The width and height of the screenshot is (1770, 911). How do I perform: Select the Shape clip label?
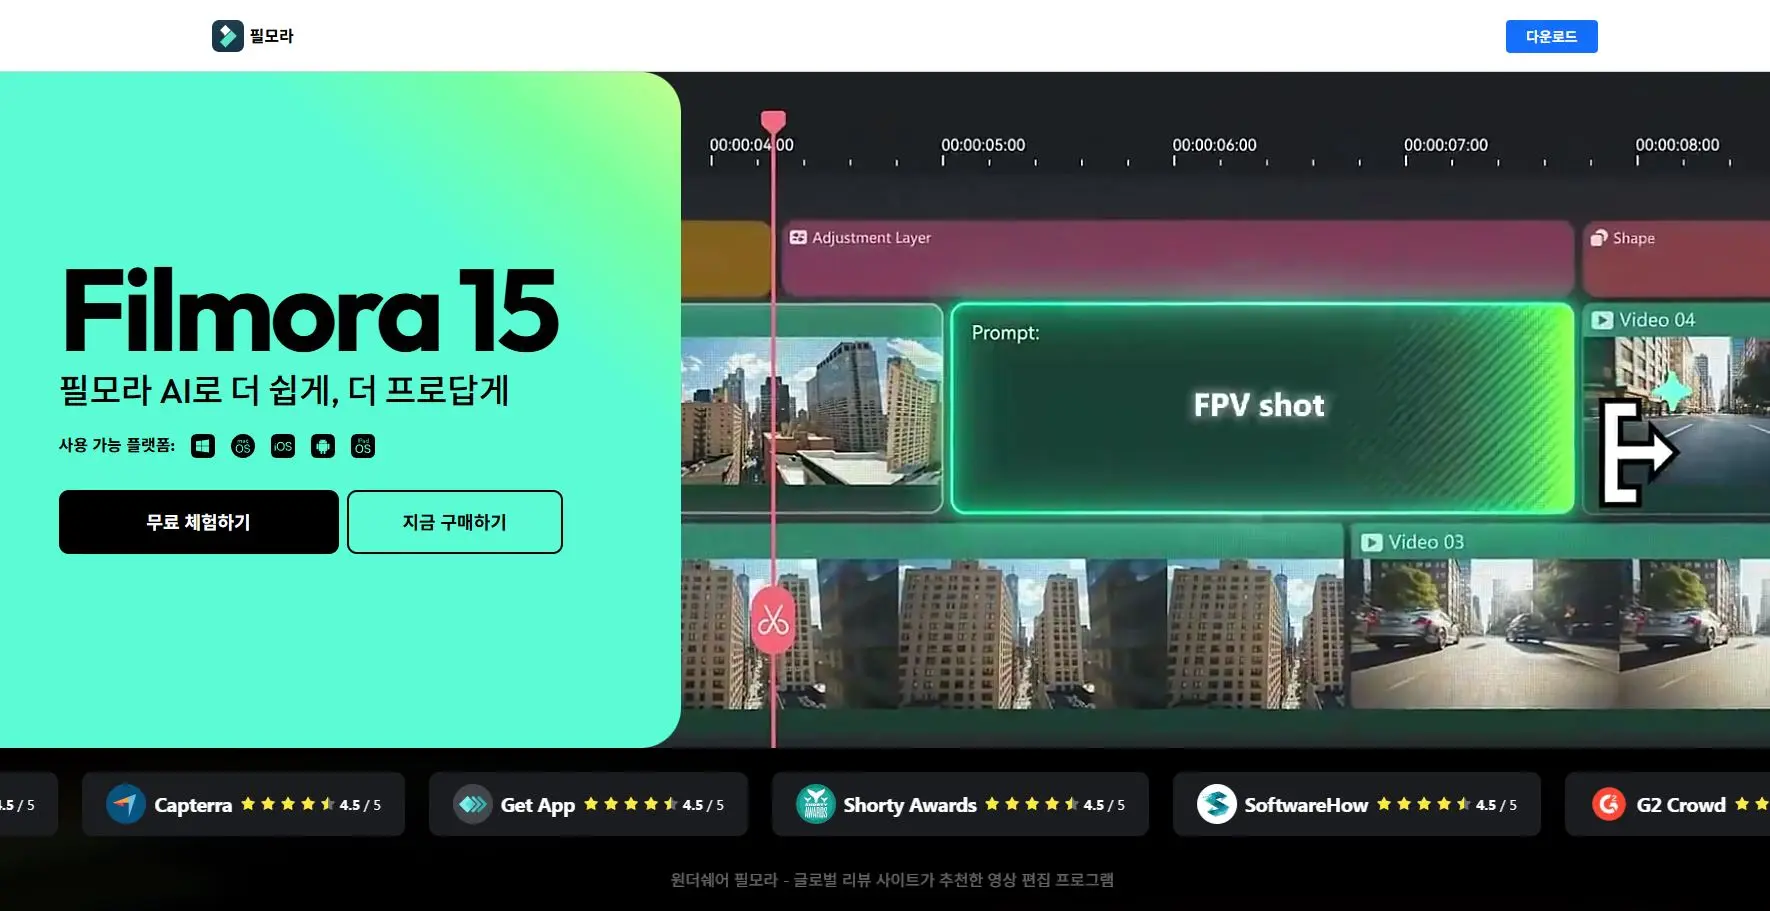1634,238
